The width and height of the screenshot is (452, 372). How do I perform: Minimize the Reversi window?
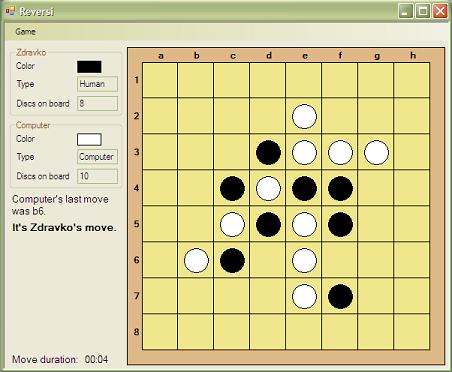[x=406, y=11]
